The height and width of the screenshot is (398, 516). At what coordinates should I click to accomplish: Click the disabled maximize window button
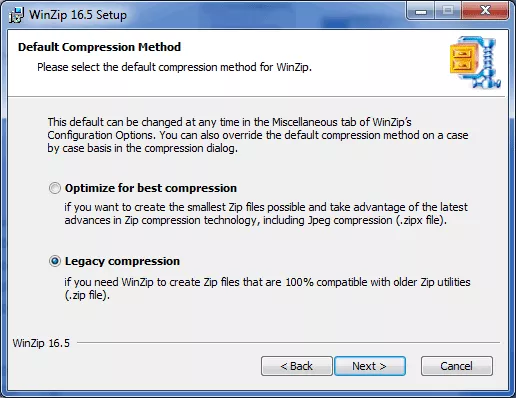(x=448, y=12)
